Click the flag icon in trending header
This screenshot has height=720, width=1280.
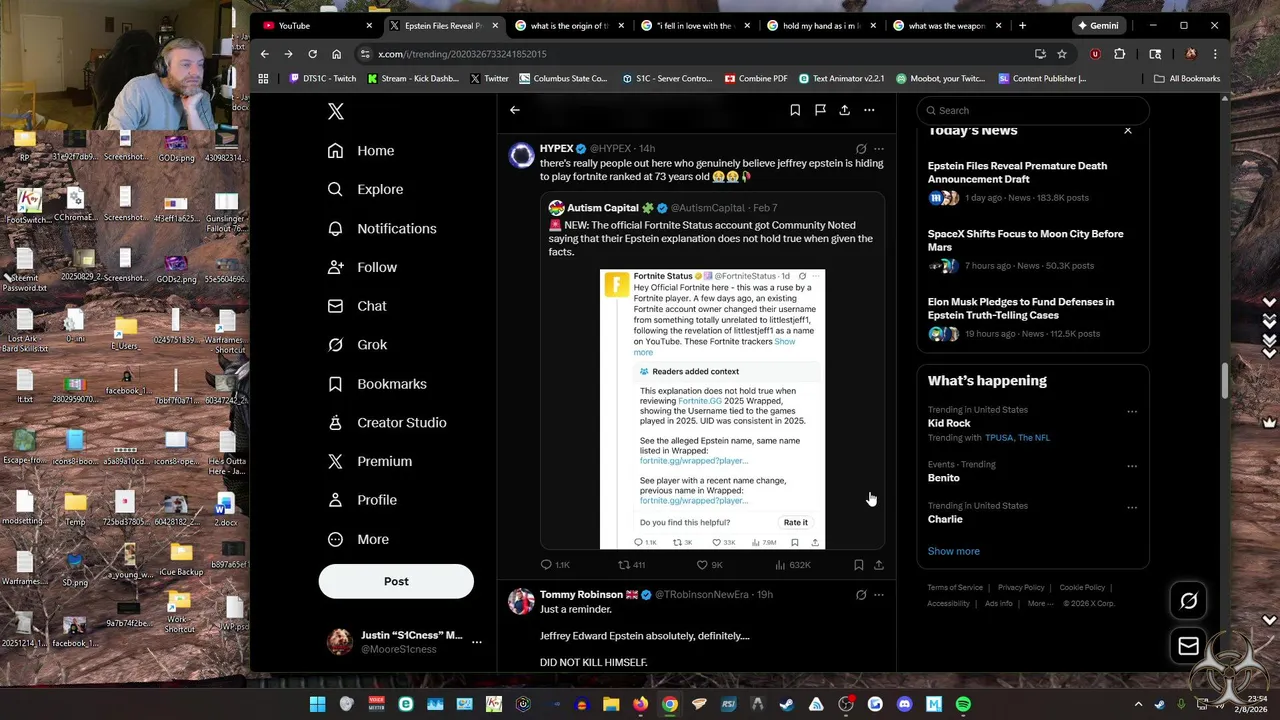pos(820,110)
